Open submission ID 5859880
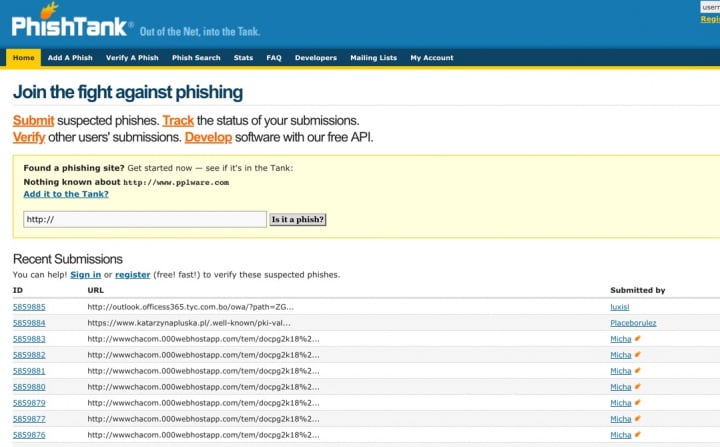 point(29,387)
